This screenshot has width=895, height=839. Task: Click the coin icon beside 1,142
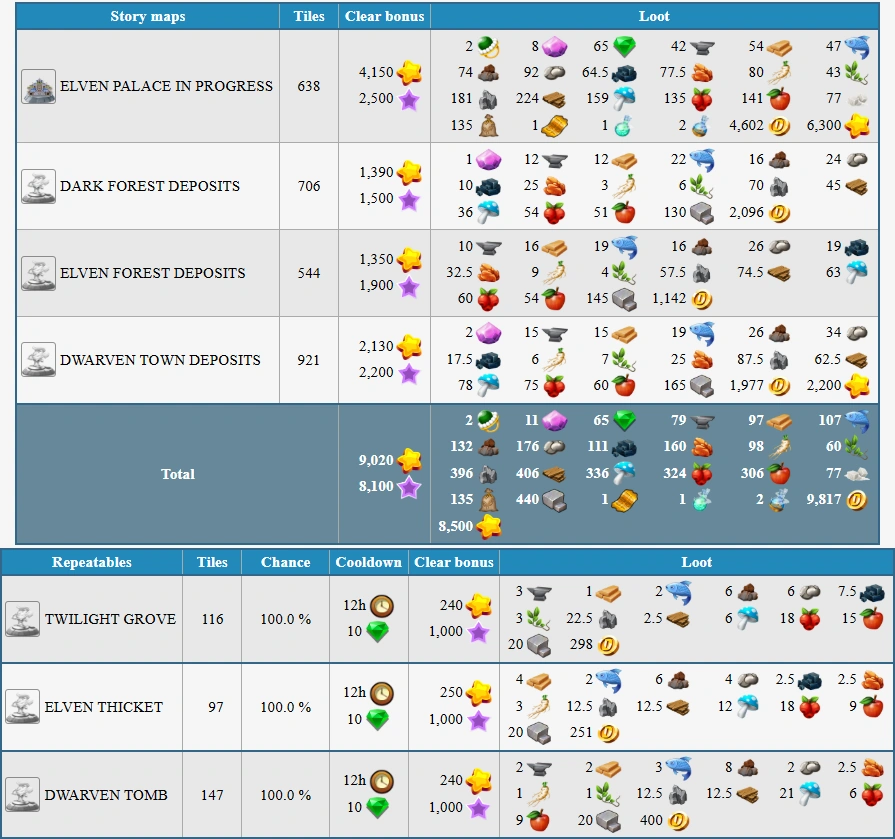click(x=702, y=299)
